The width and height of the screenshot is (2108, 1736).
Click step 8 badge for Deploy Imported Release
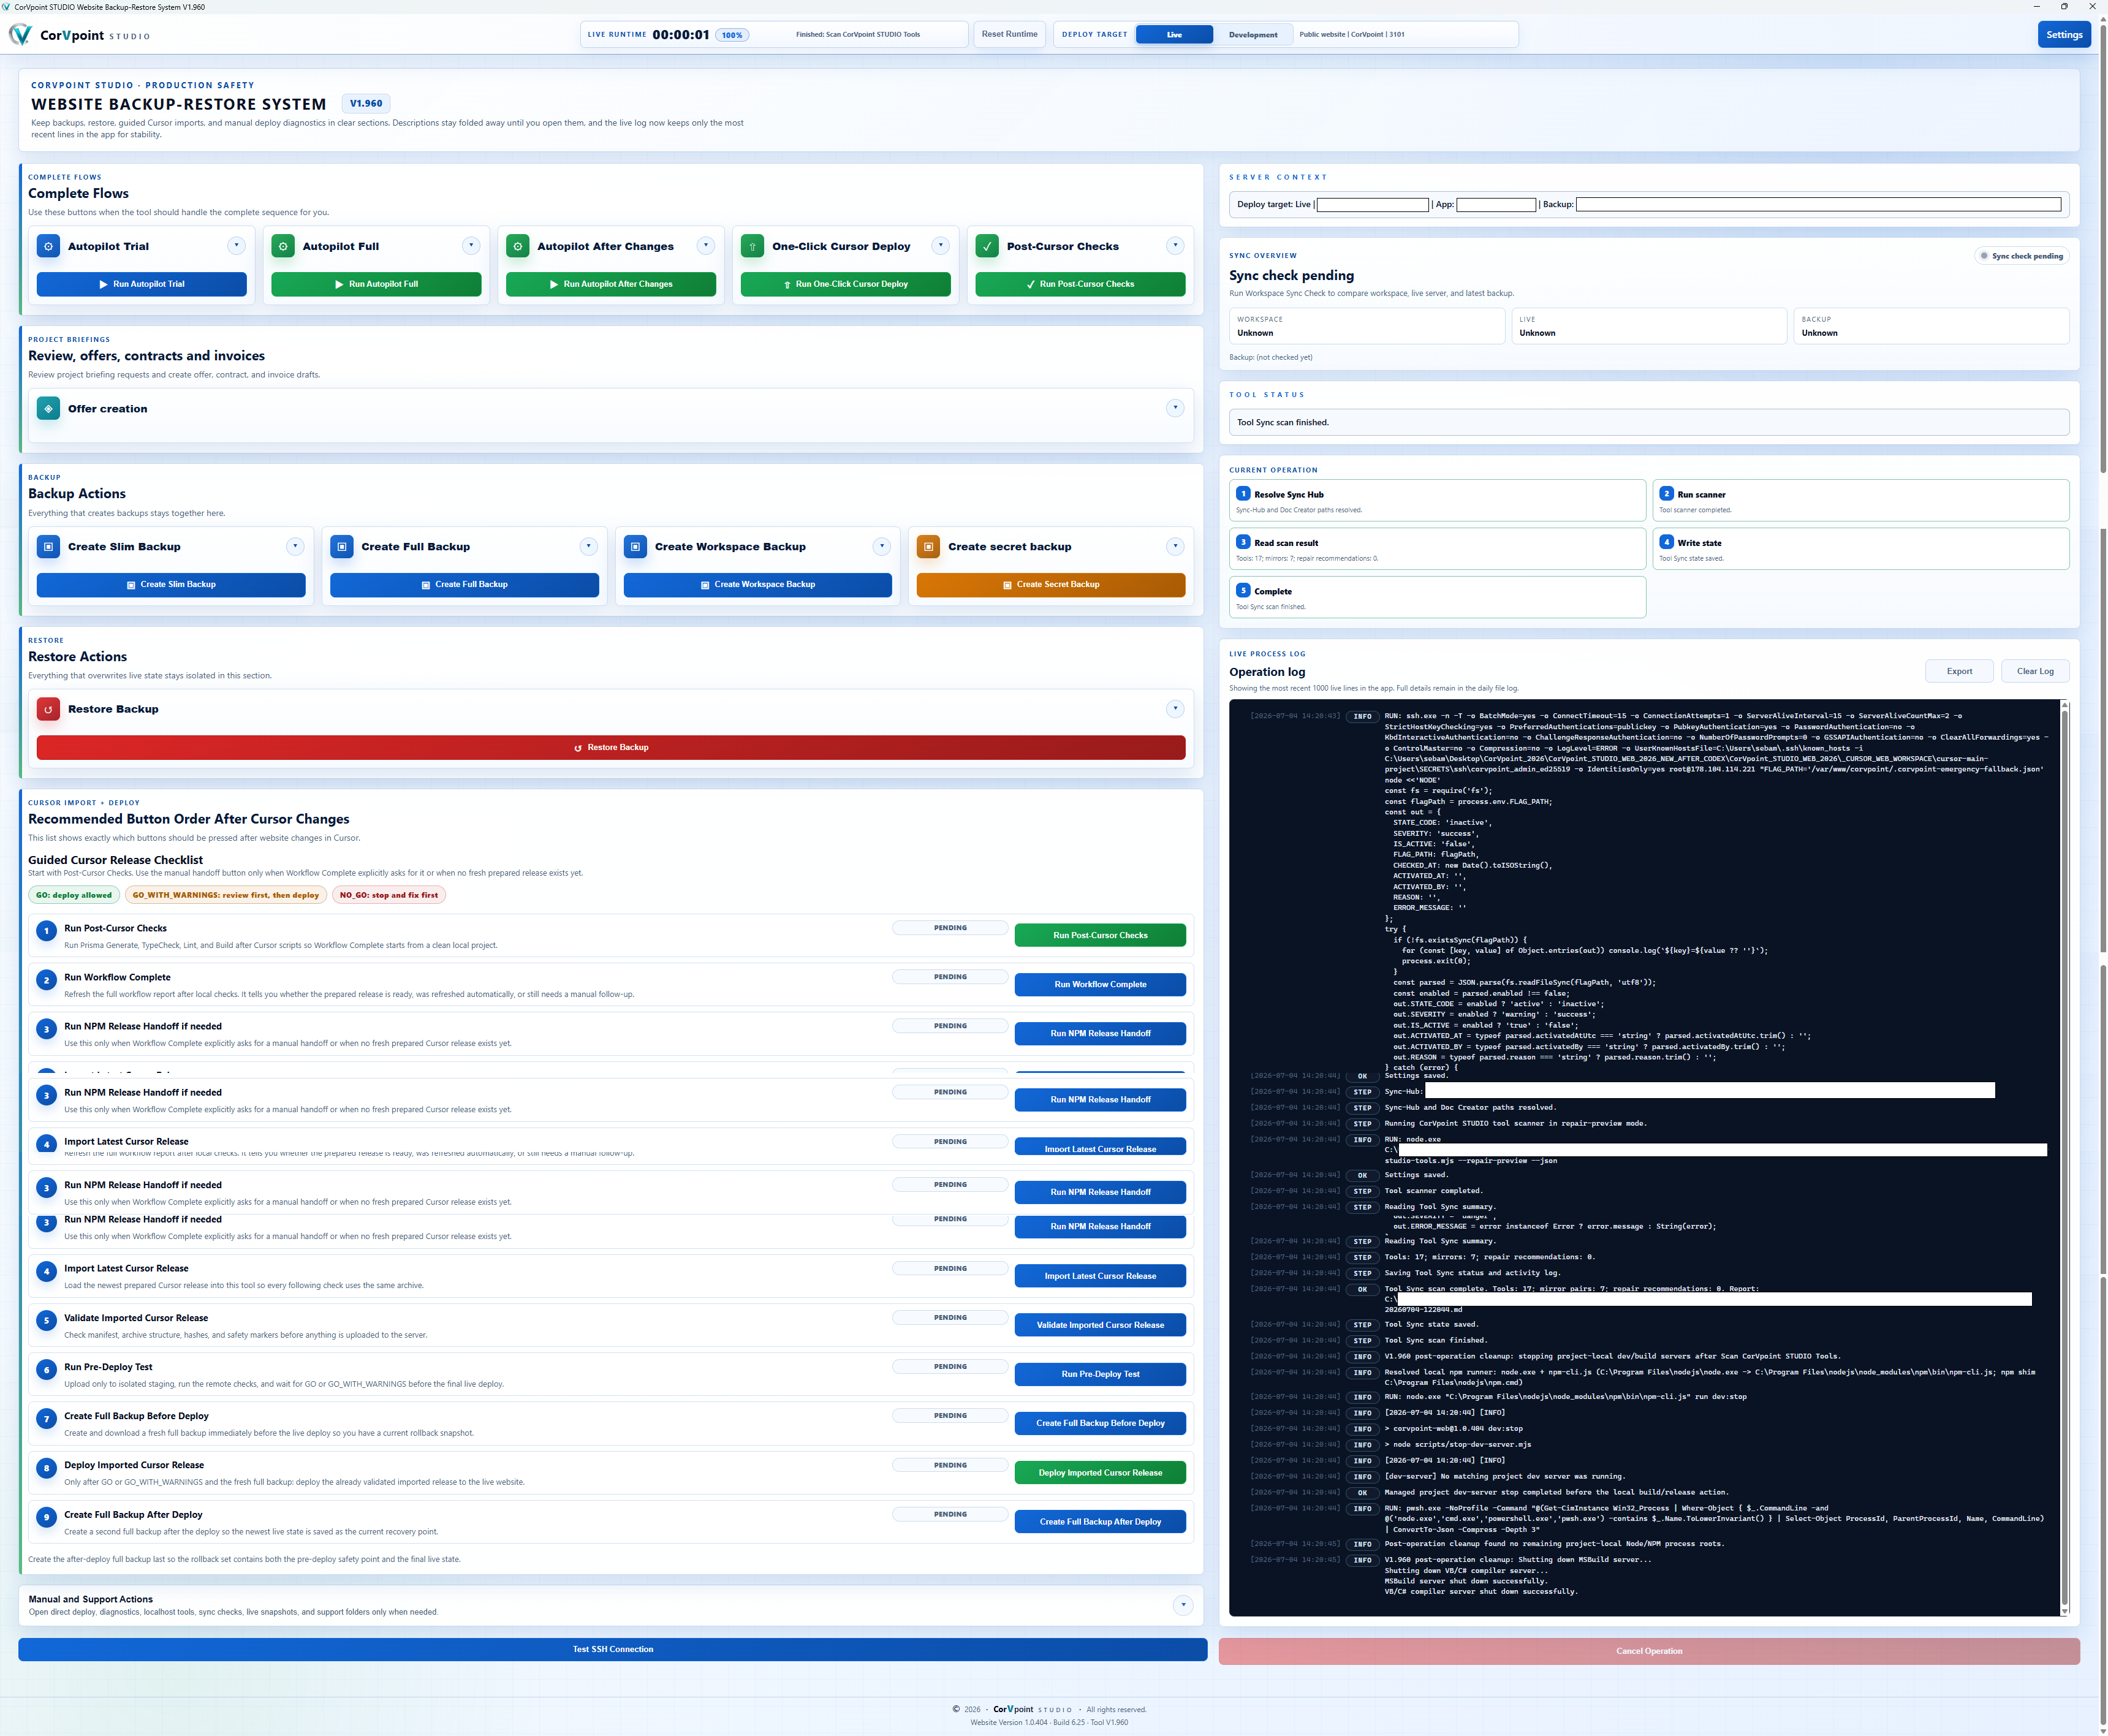(x=46, y=1468)
